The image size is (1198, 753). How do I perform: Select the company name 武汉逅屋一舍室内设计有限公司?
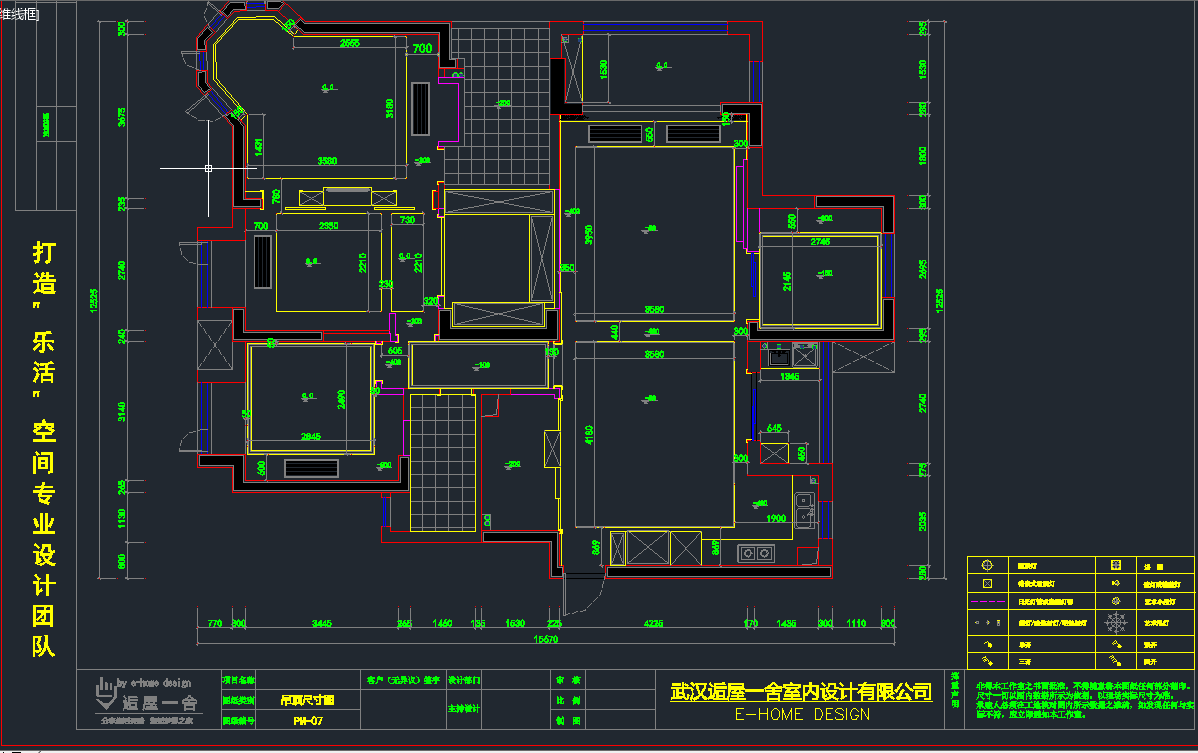point(801,692)
